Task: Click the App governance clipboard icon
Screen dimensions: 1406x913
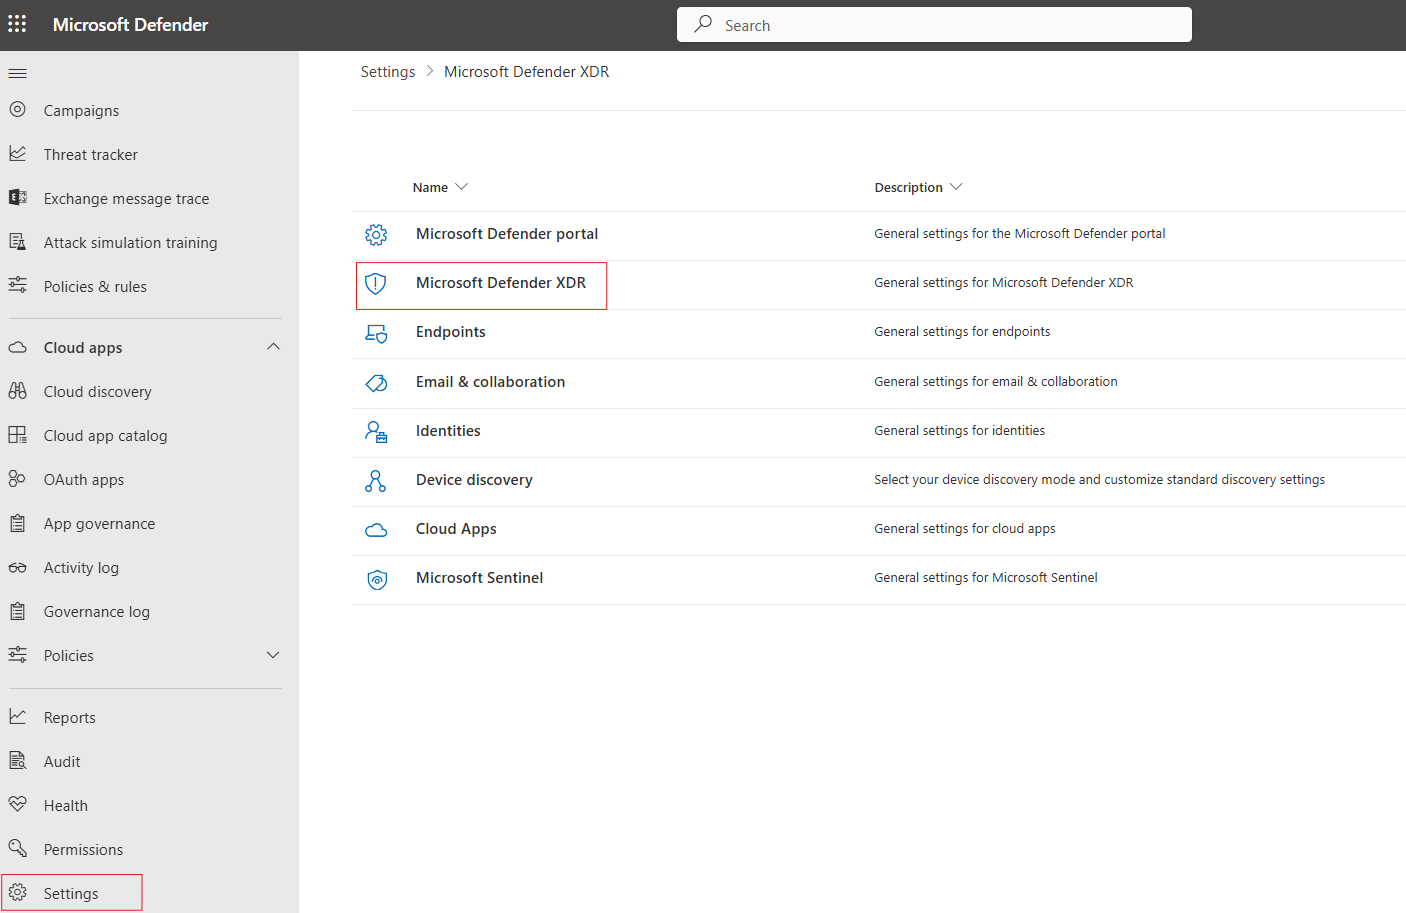Action: (17, 523)
